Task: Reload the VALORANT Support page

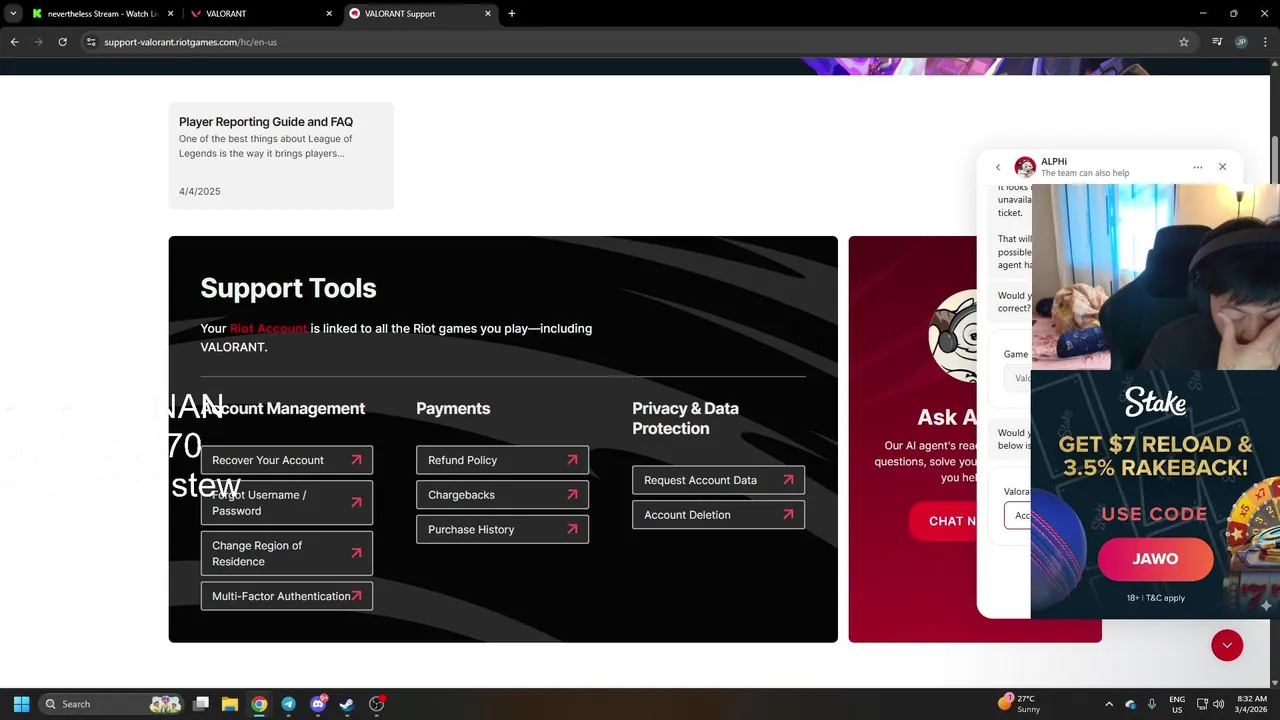Action: click(62, 42)
